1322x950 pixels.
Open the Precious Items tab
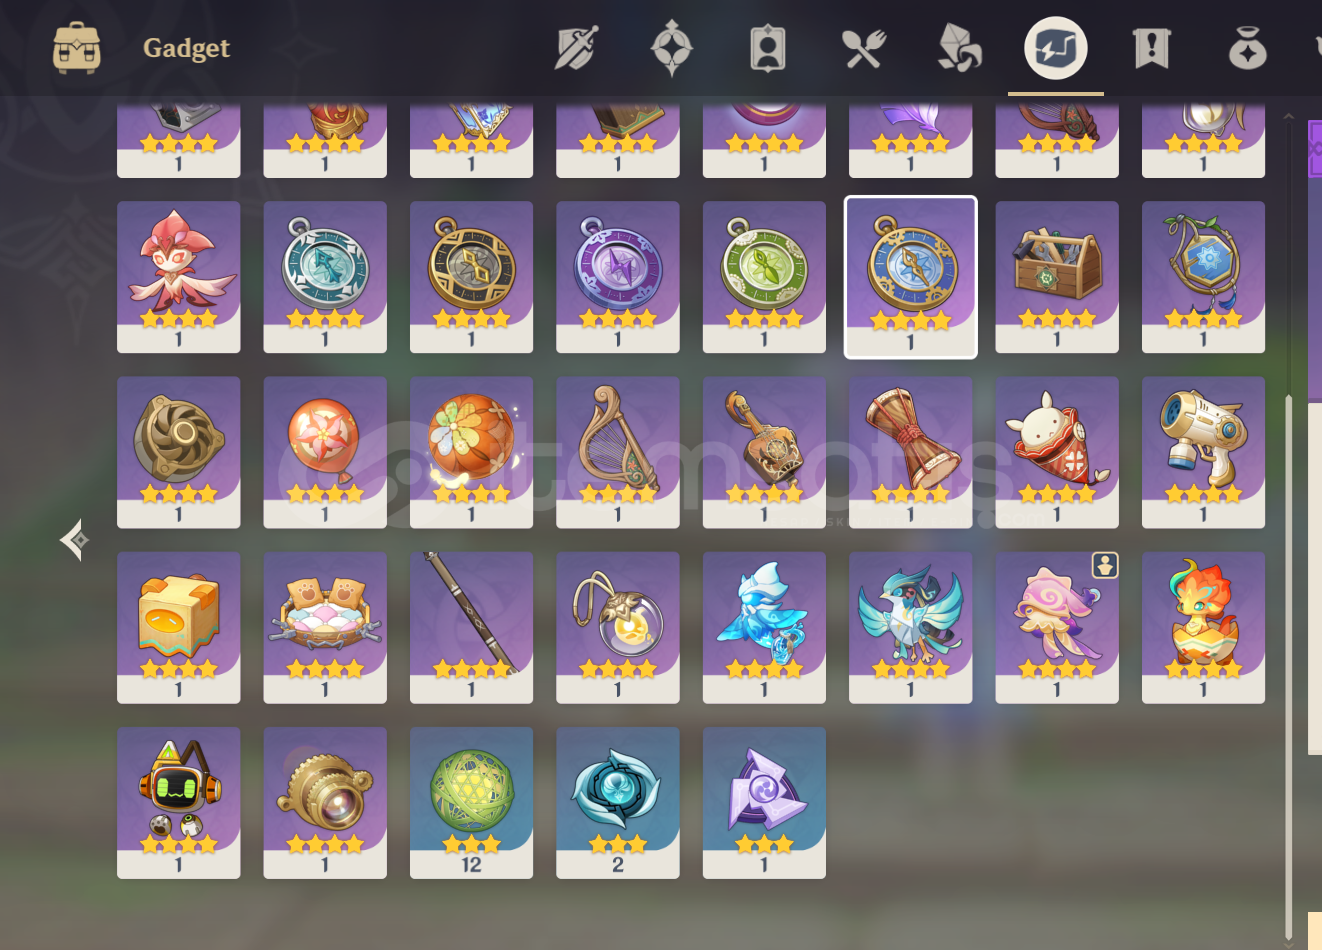[x=1247, y=48]
